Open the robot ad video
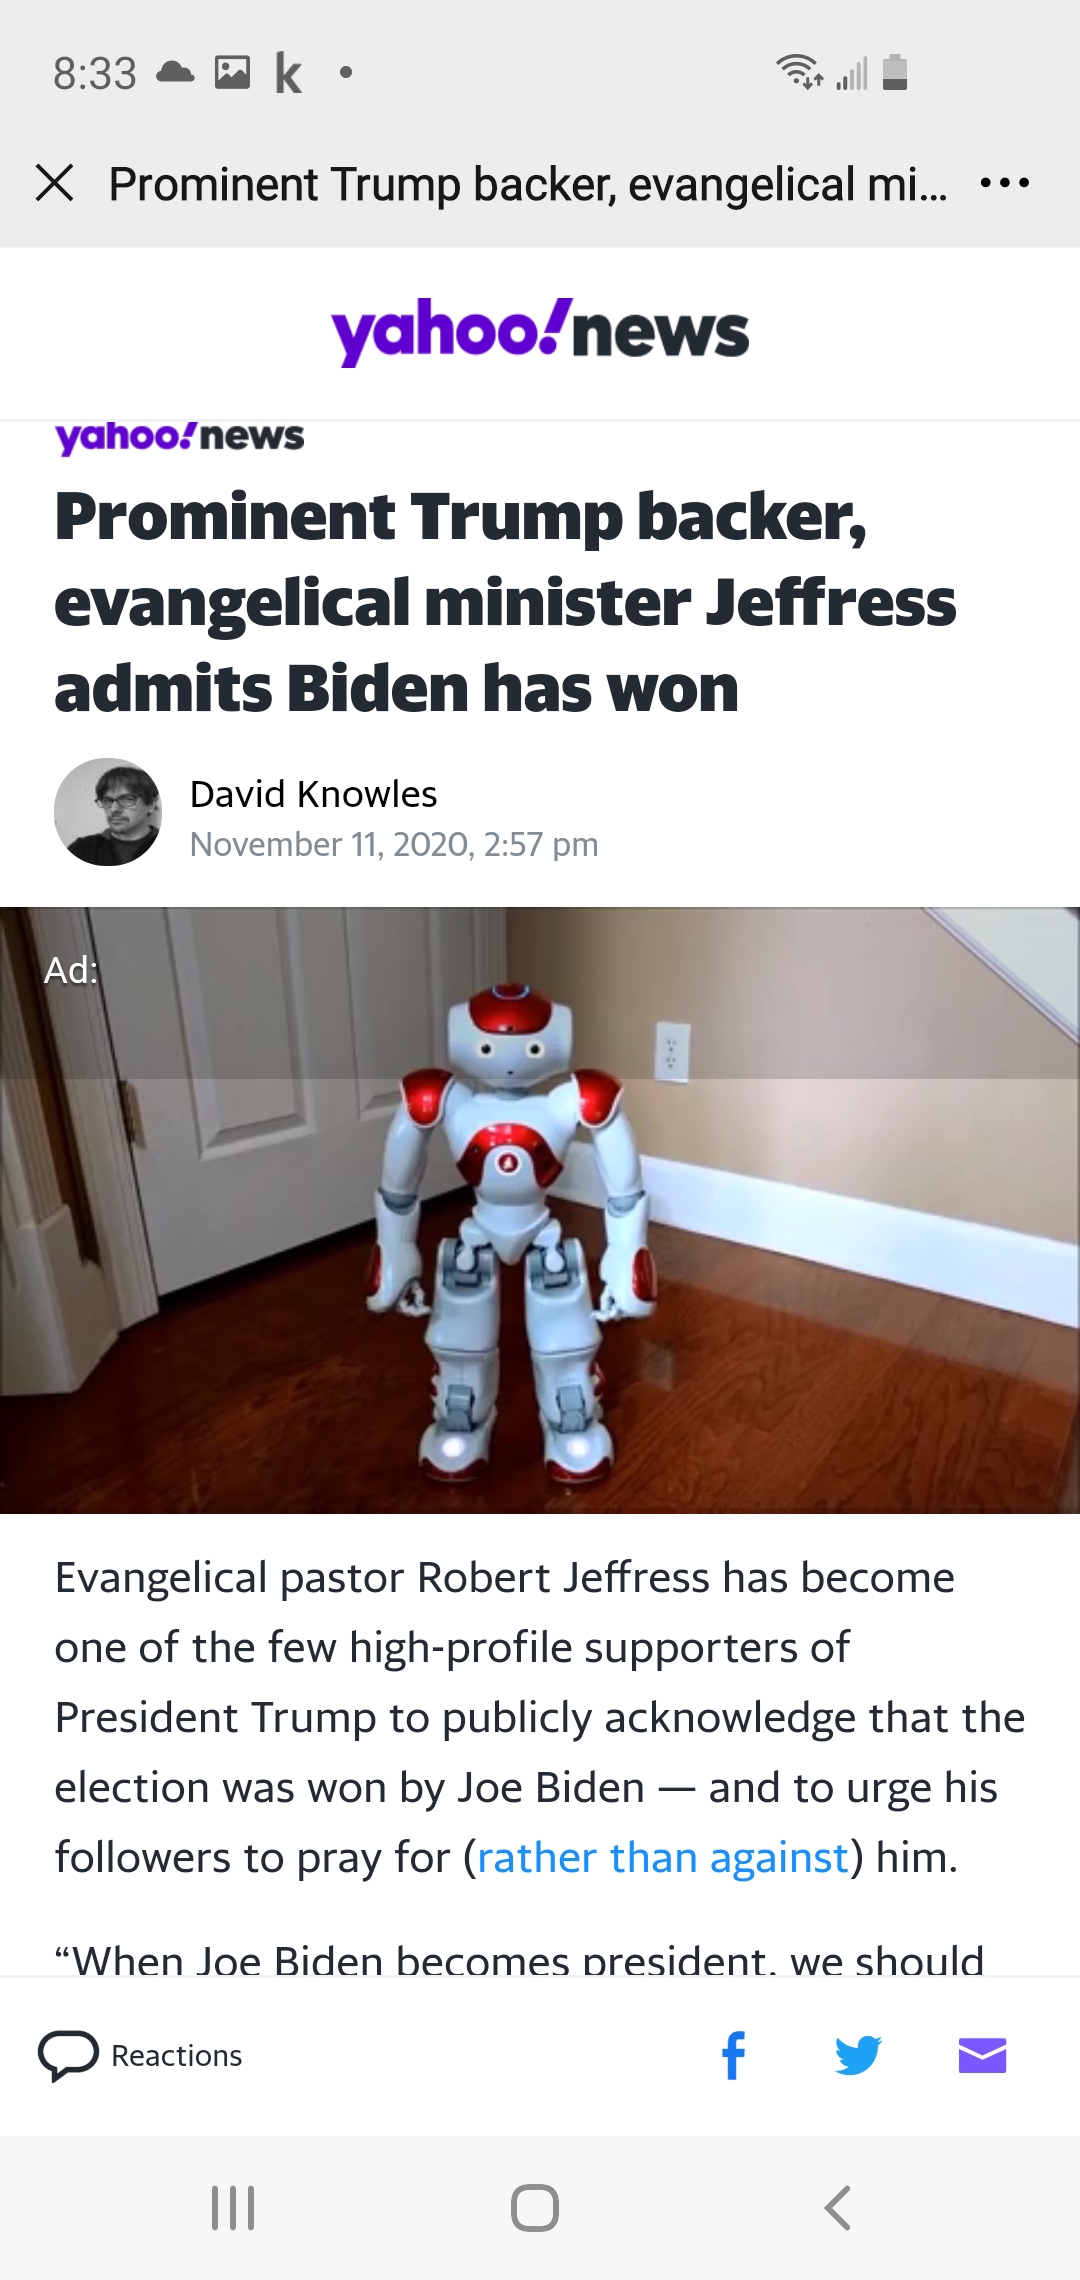The image size is (1080, 2280). coord(540,1210)
